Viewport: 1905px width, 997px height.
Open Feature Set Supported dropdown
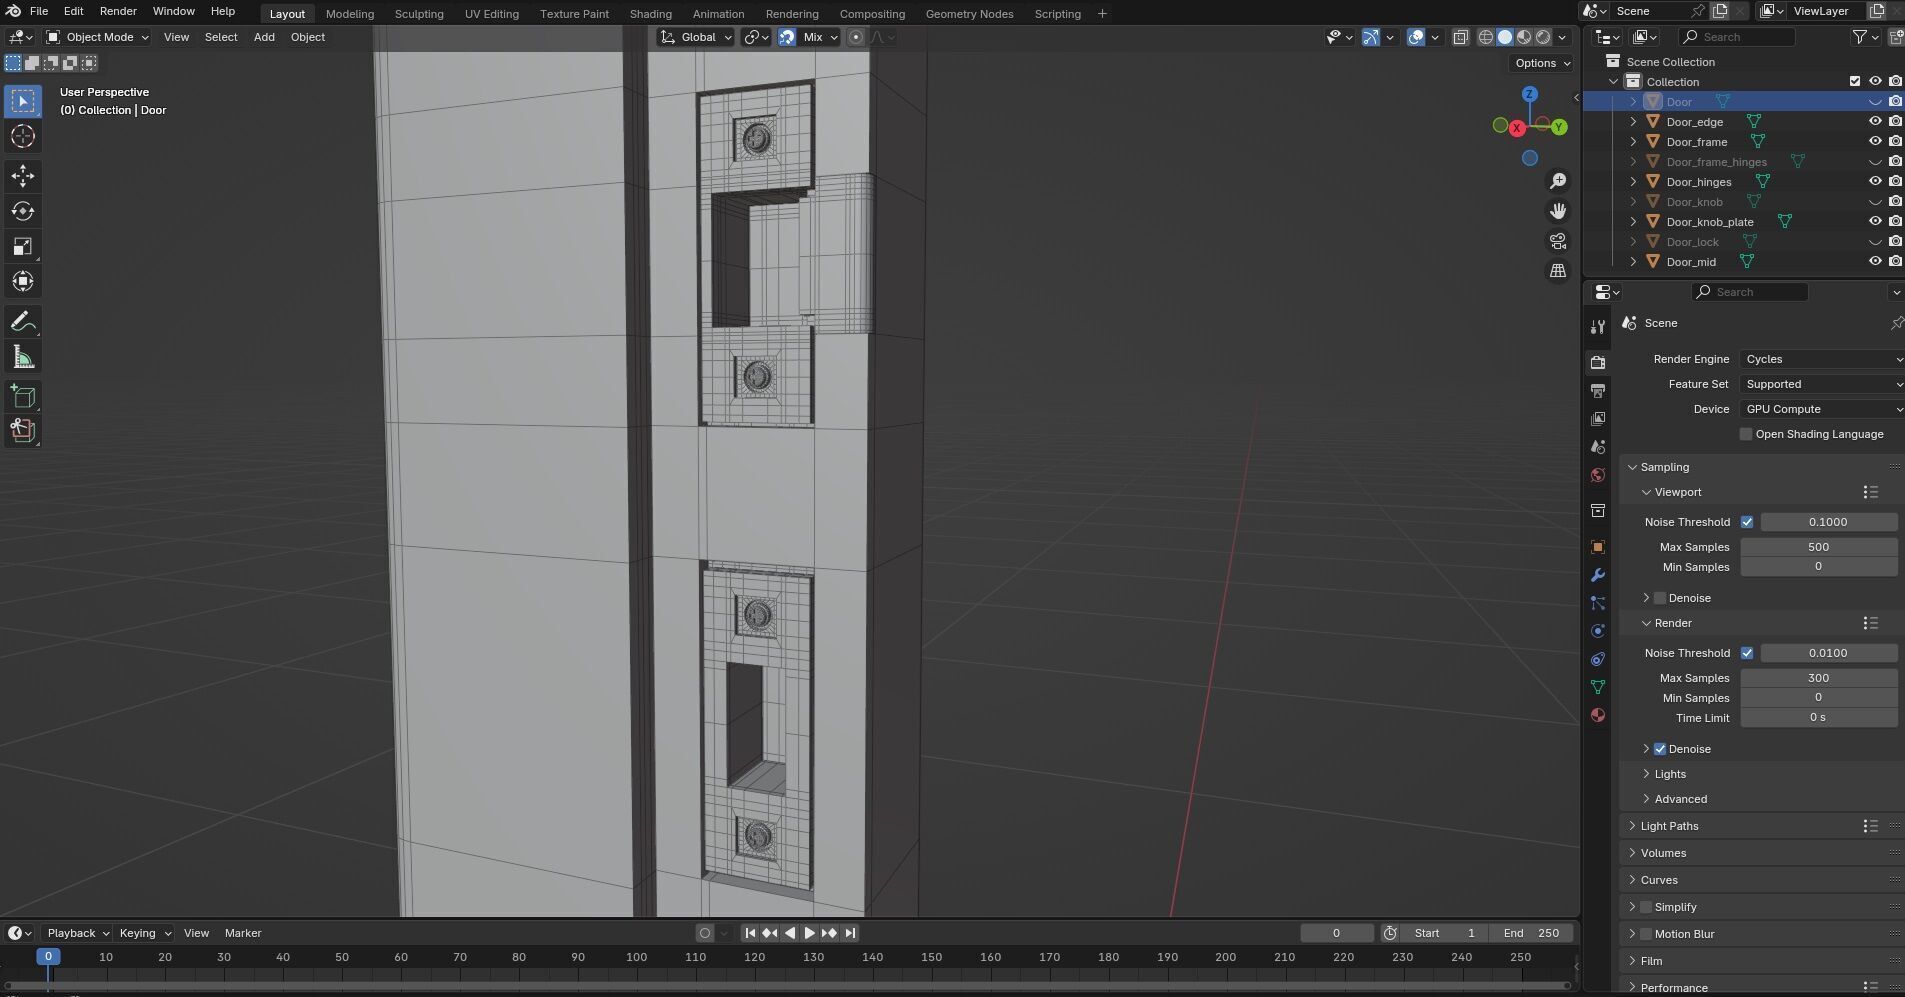click(1821, 384)
